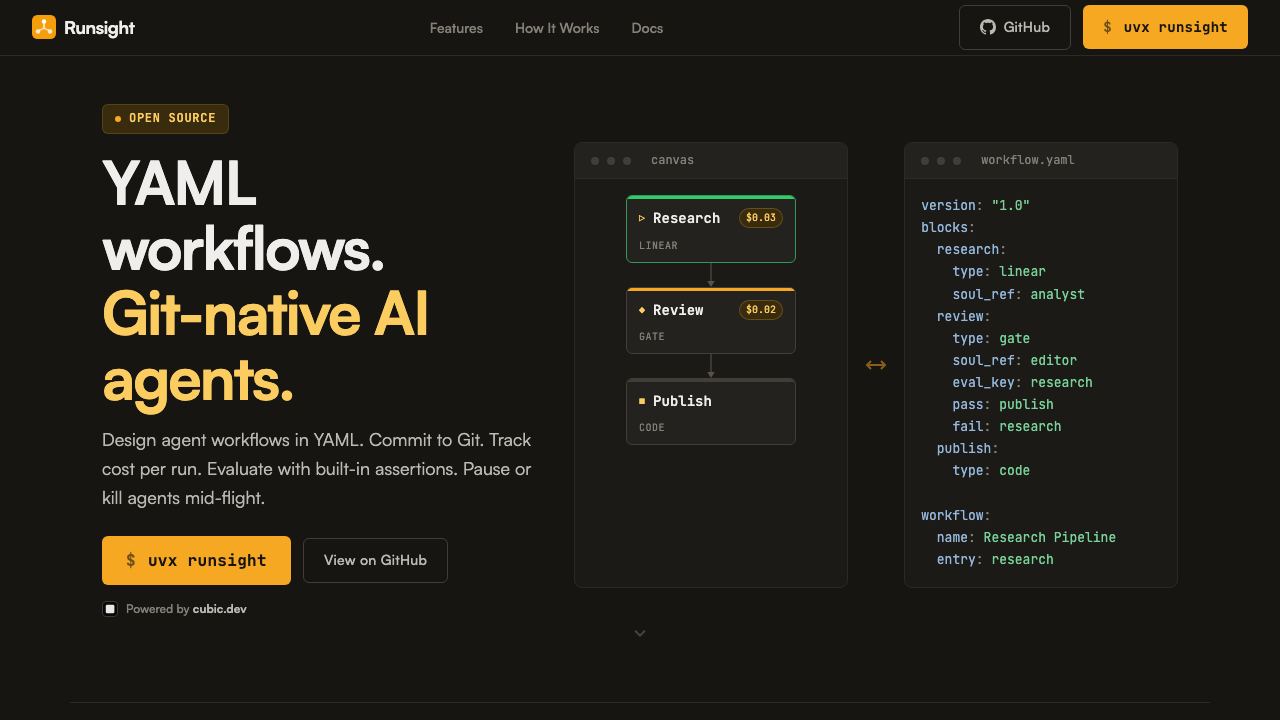The width and height of the screenshot is (1280, 720).
Task: Click the header uvx runsight button
Action: click(1165, 27)
